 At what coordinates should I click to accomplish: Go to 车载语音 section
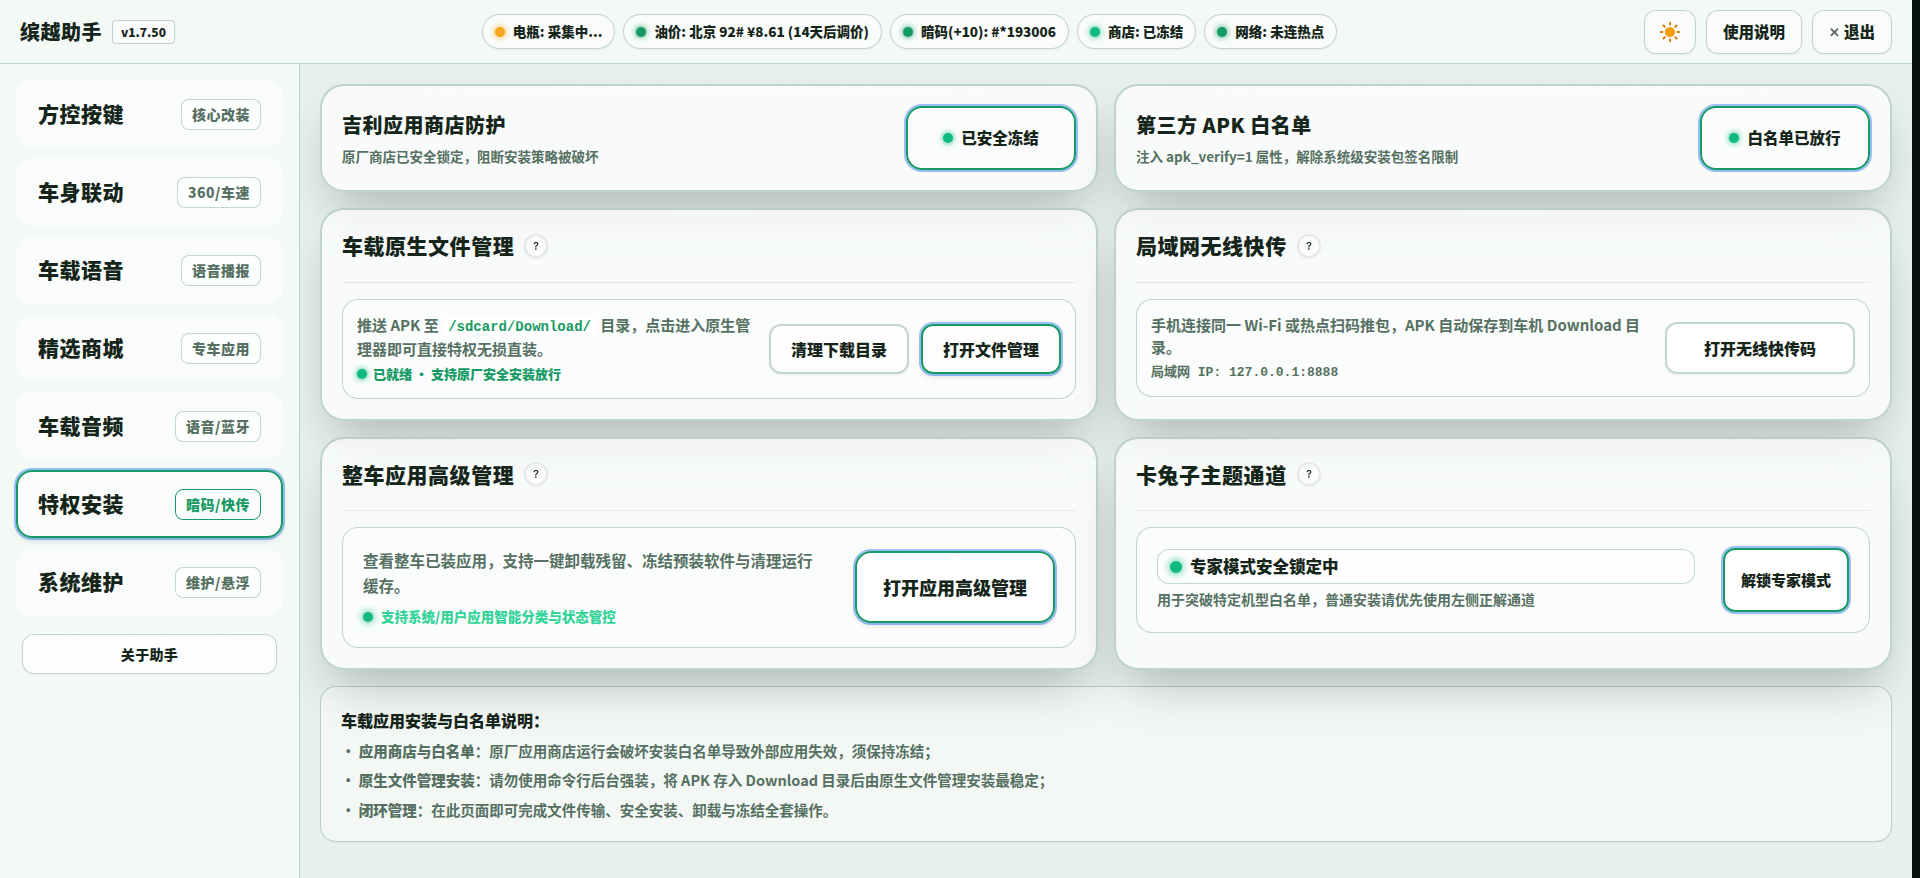click(149, 271)
